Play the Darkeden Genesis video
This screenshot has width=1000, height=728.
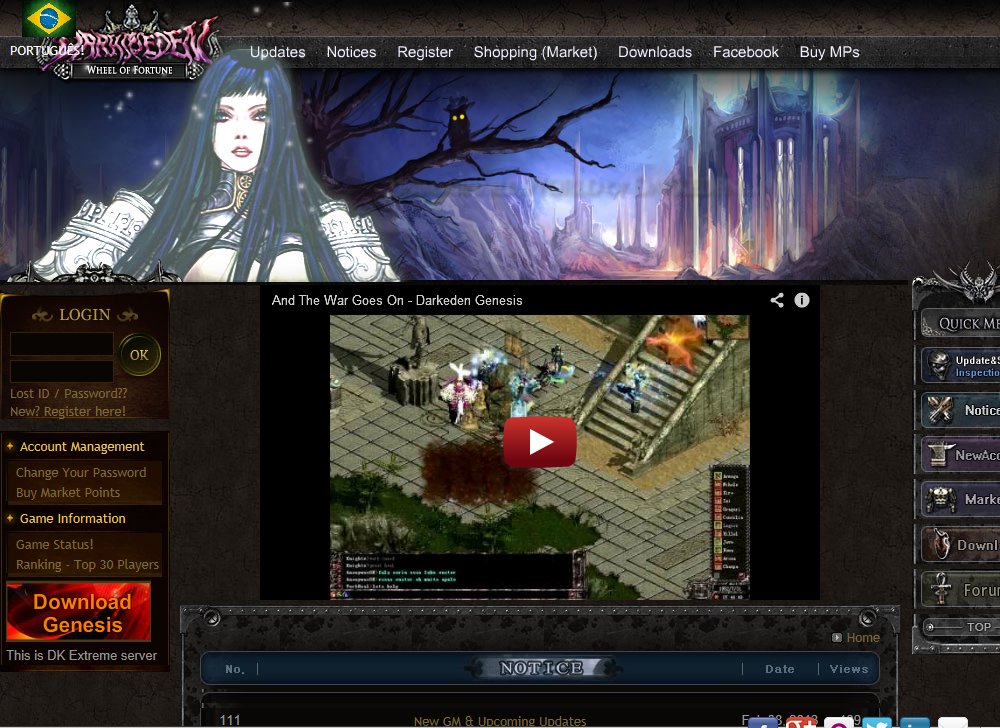point(540,442)
